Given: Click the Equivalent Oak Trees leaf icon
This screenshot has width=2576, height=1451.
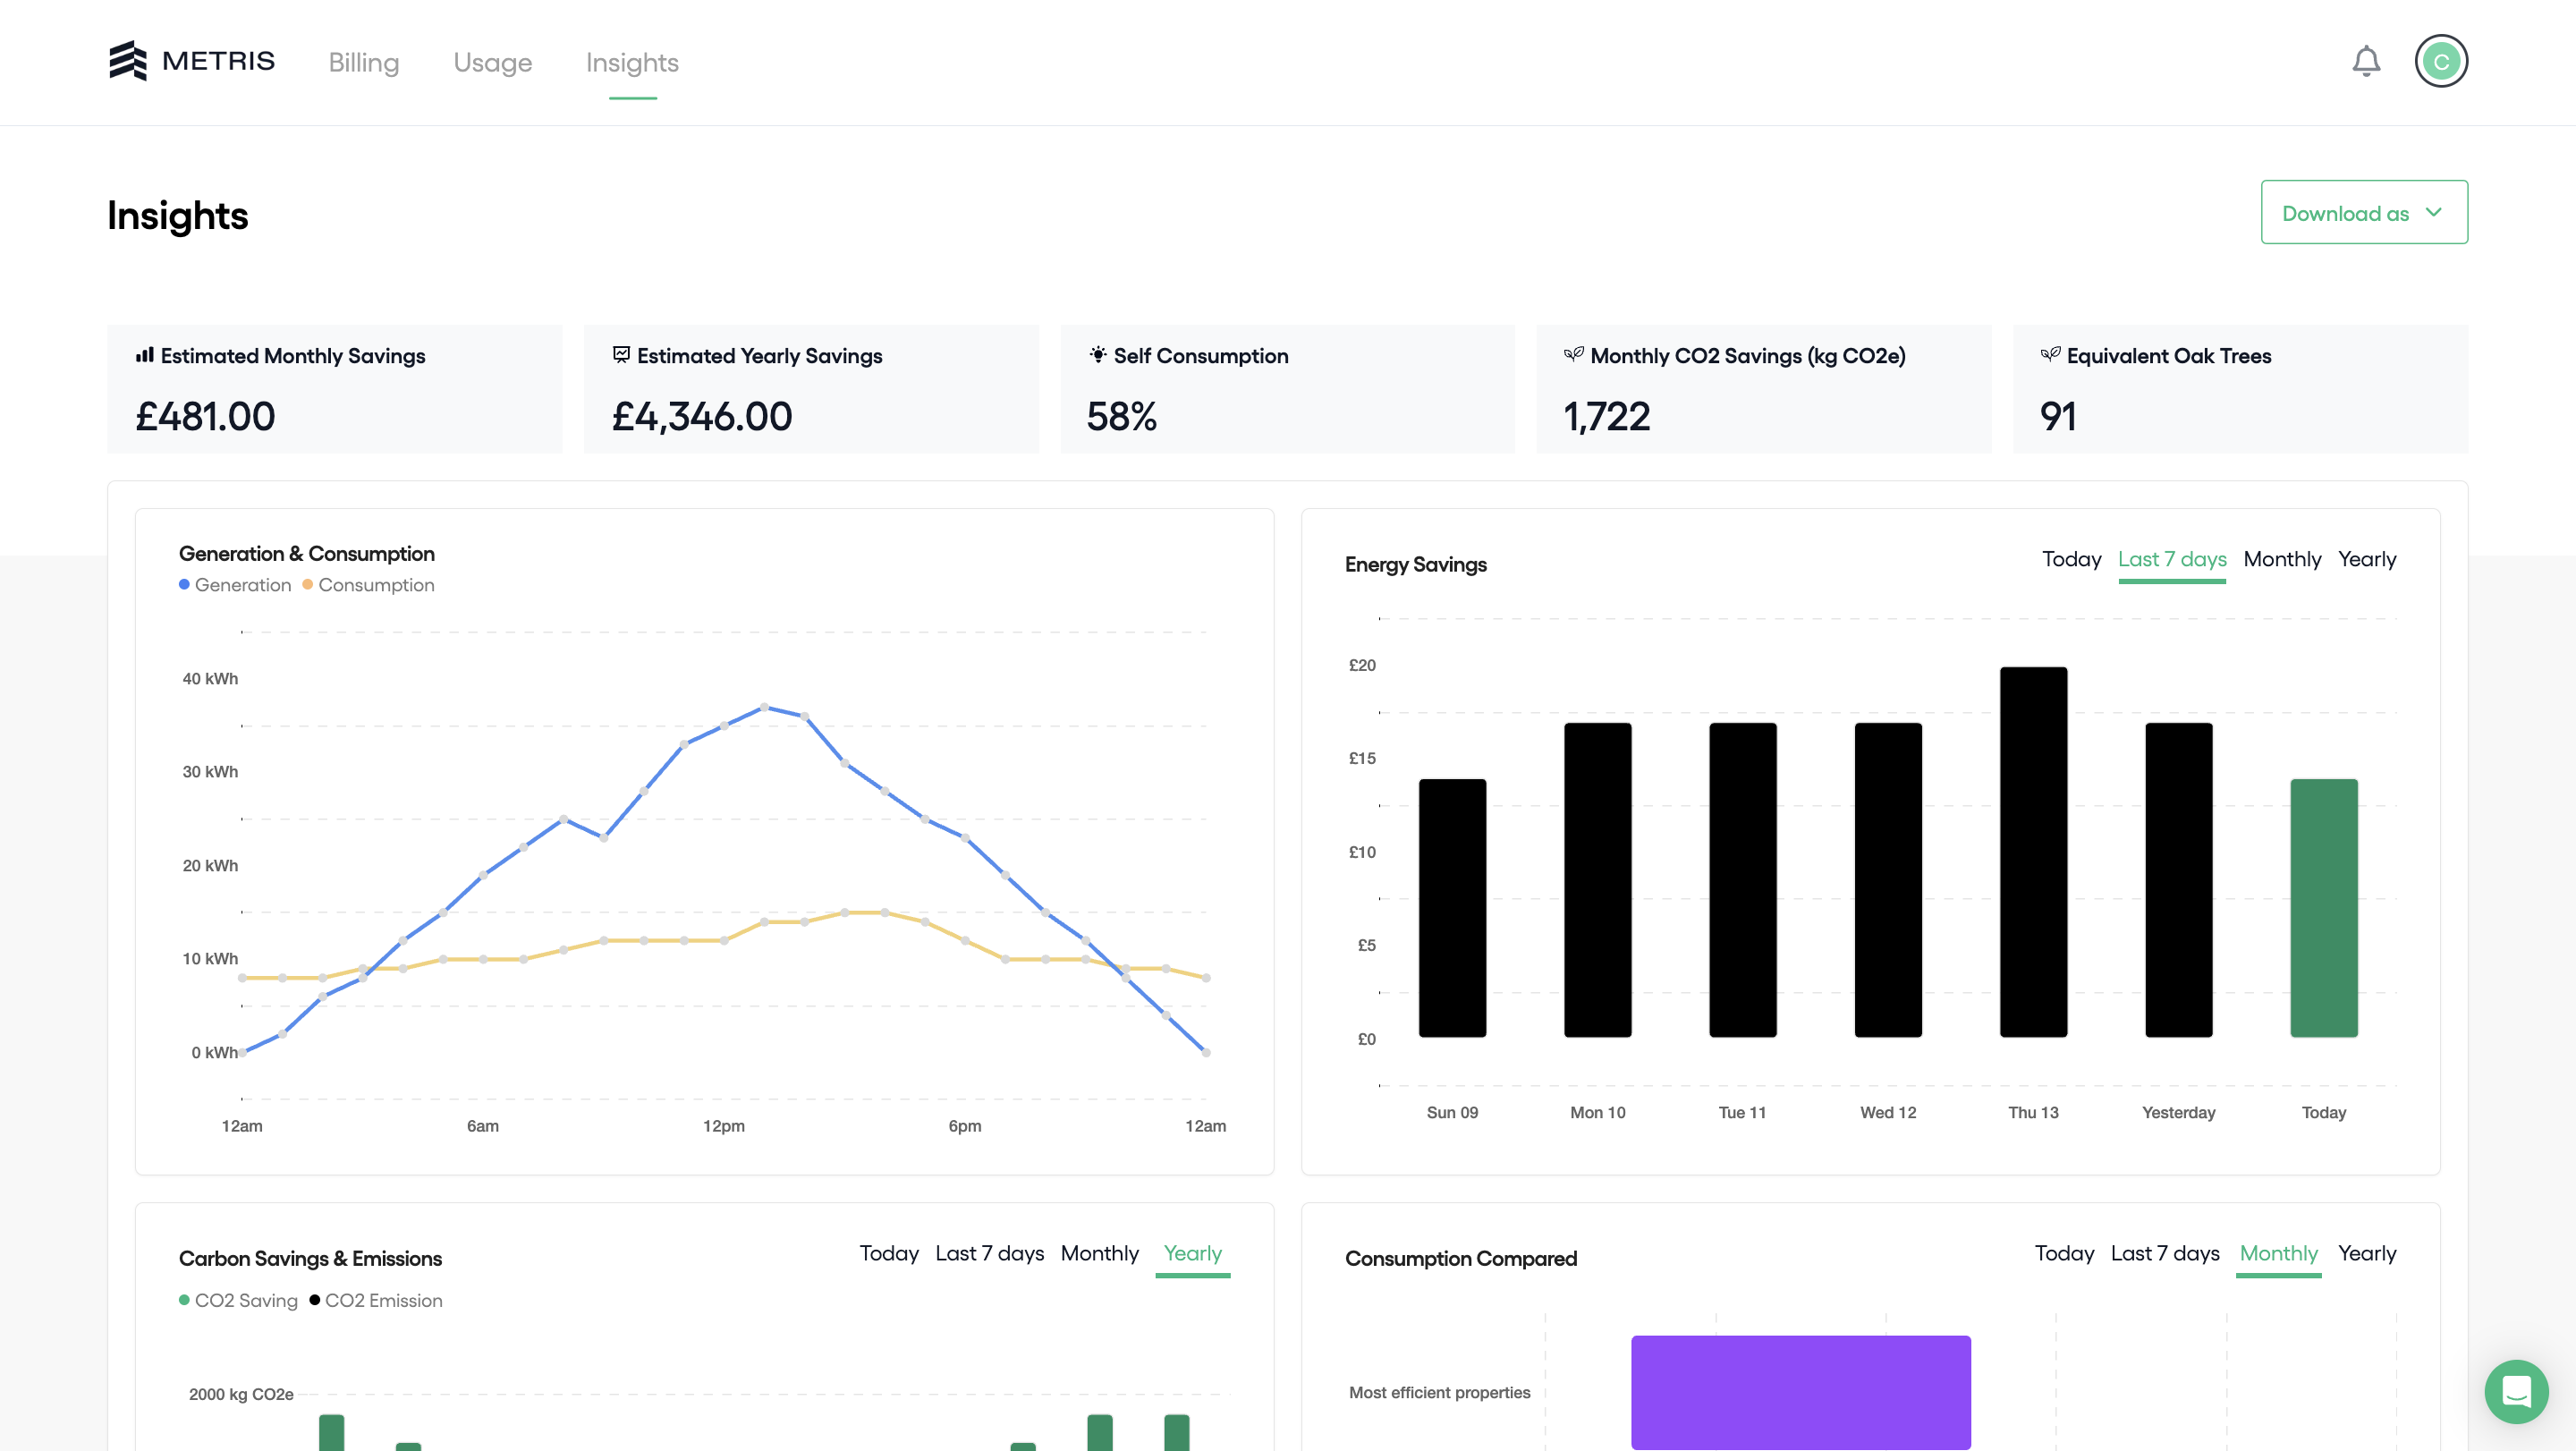Looking at the screenshot, I should (2050, 355).
